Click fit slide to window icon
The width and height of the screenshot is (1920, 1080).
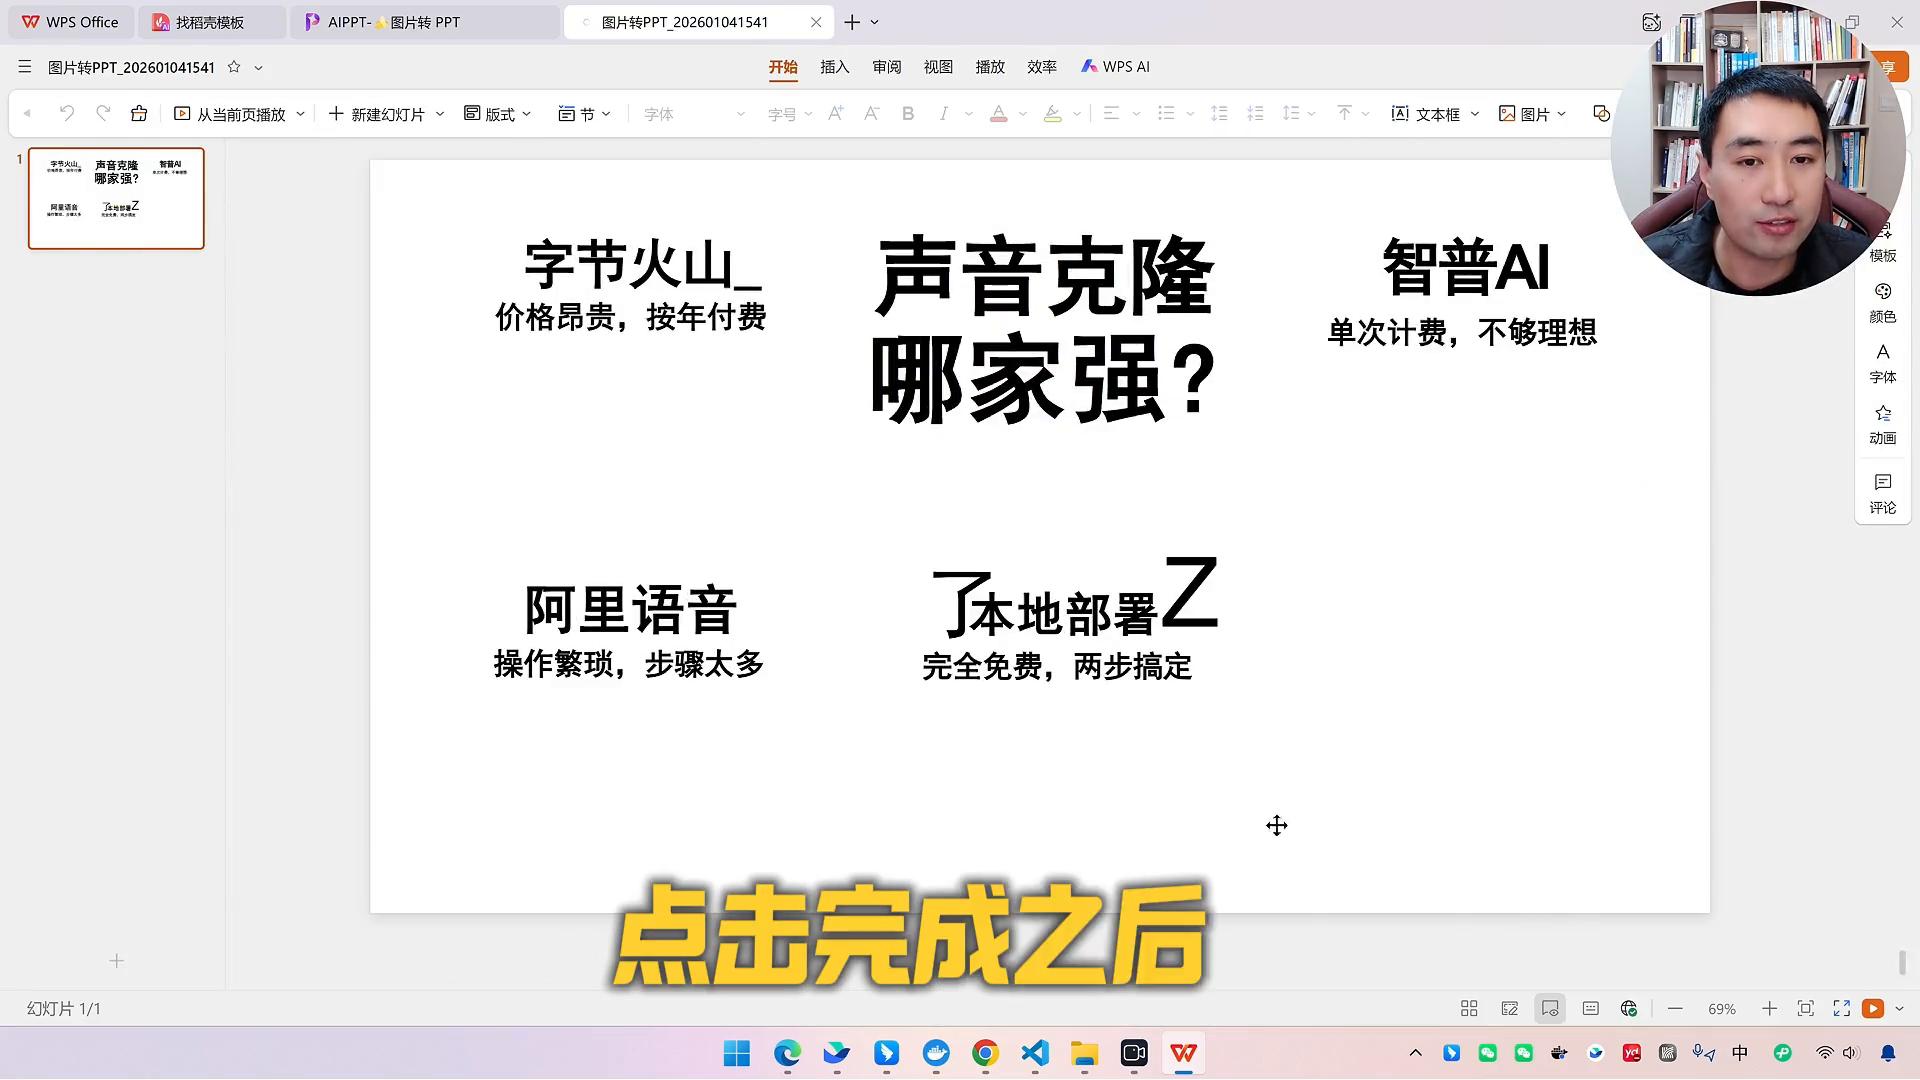click(x=1805, y=1009)
